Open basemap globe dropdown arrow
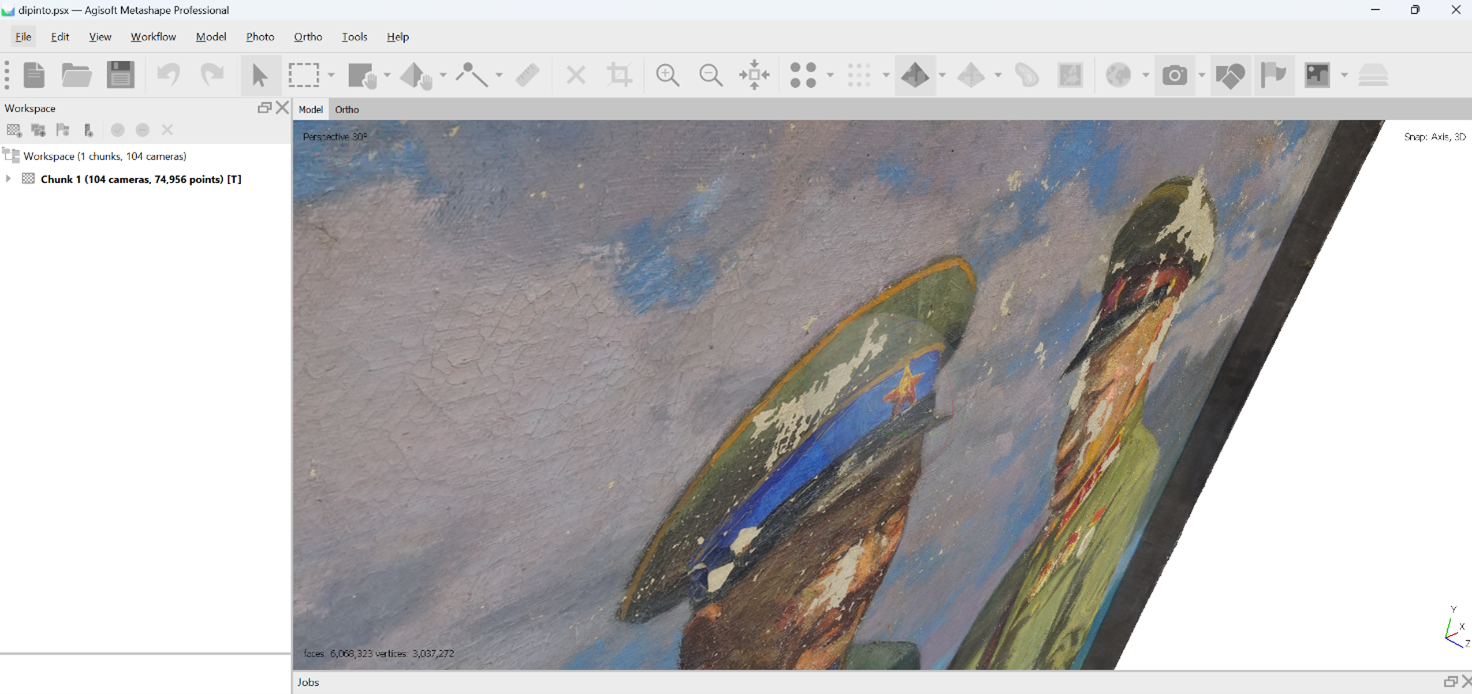This screenshot has height=694, width=1472. (x=1146, y=75)
